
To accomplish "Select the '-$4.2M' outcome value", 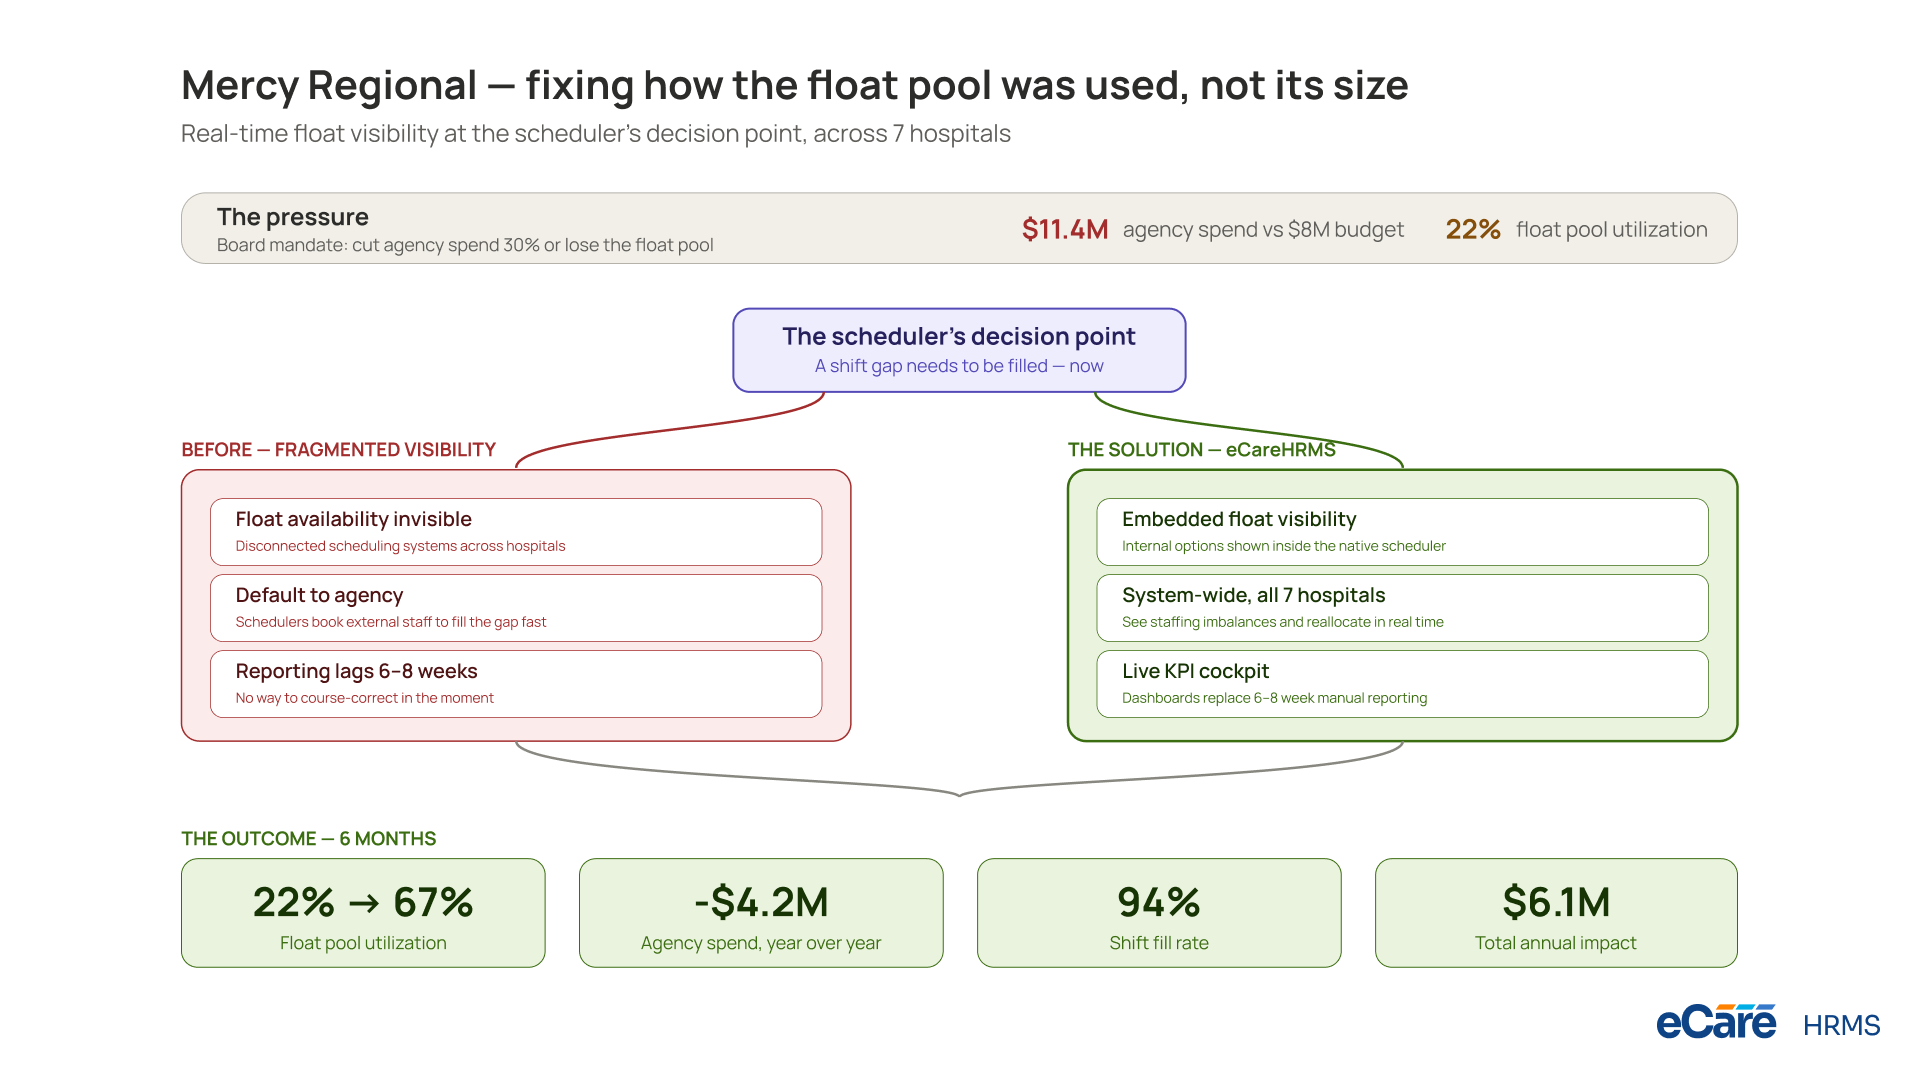I will [x=761, y=902].
